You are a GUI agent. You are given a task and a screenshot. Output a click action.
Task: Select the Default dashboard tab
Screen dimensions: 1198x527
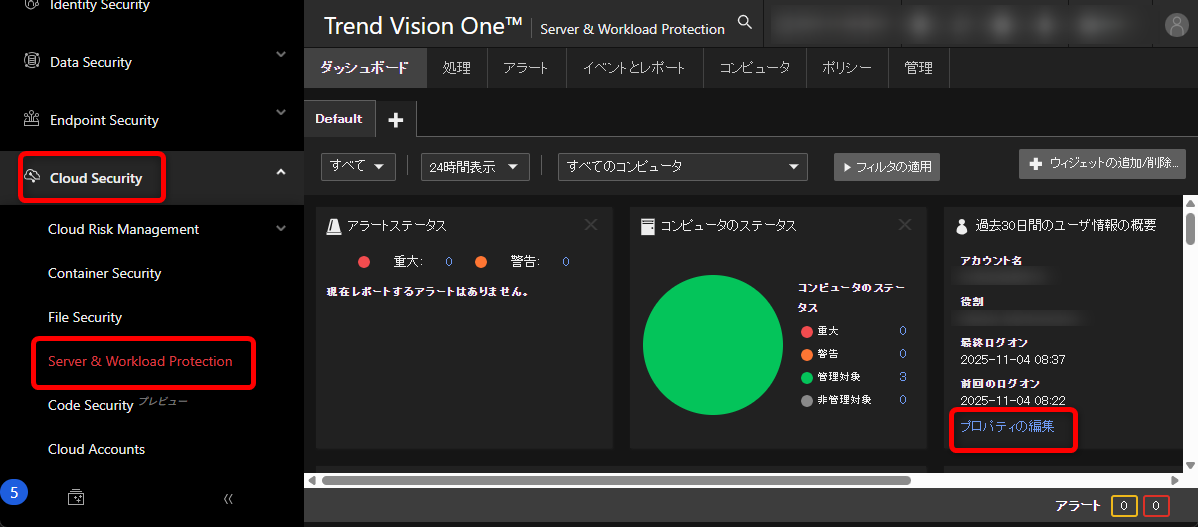coord(339,119)
